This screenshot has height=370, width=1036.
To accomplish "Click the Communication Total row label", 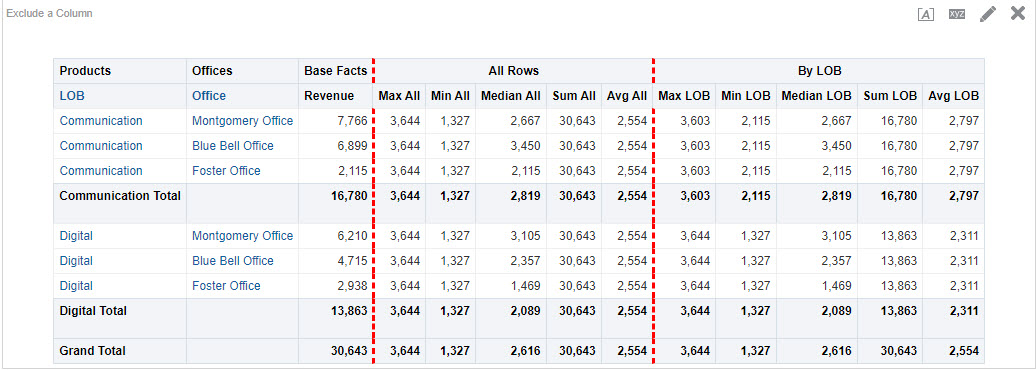I will tap(120, 196).
